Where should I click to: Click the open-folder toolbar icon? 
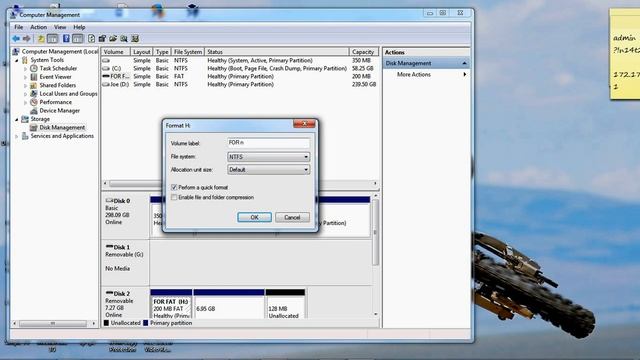[113, 39]
